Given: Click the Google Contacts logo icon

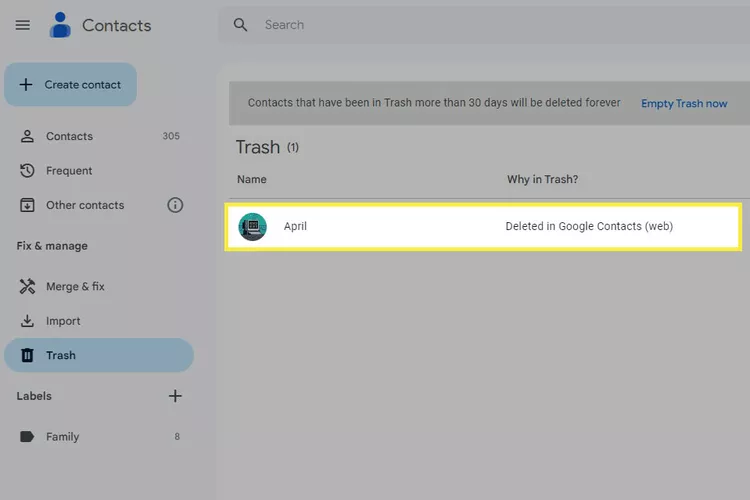Looking at the screenshot, I should (60, 25).
